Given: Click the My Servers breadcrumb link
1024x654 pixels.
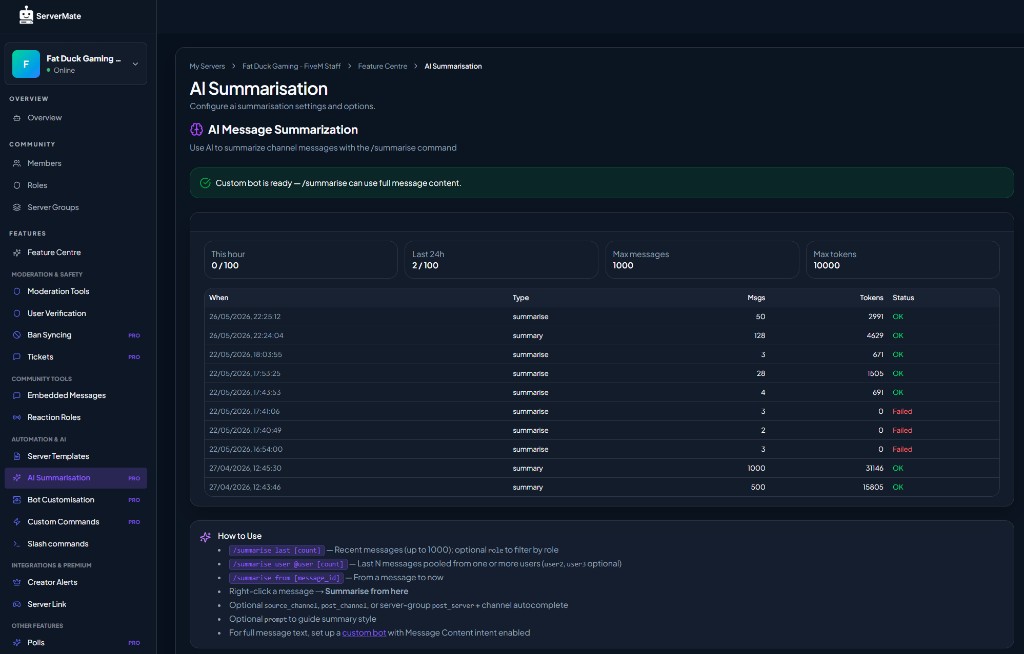Looking at the screenshot, I should (207, 66).
